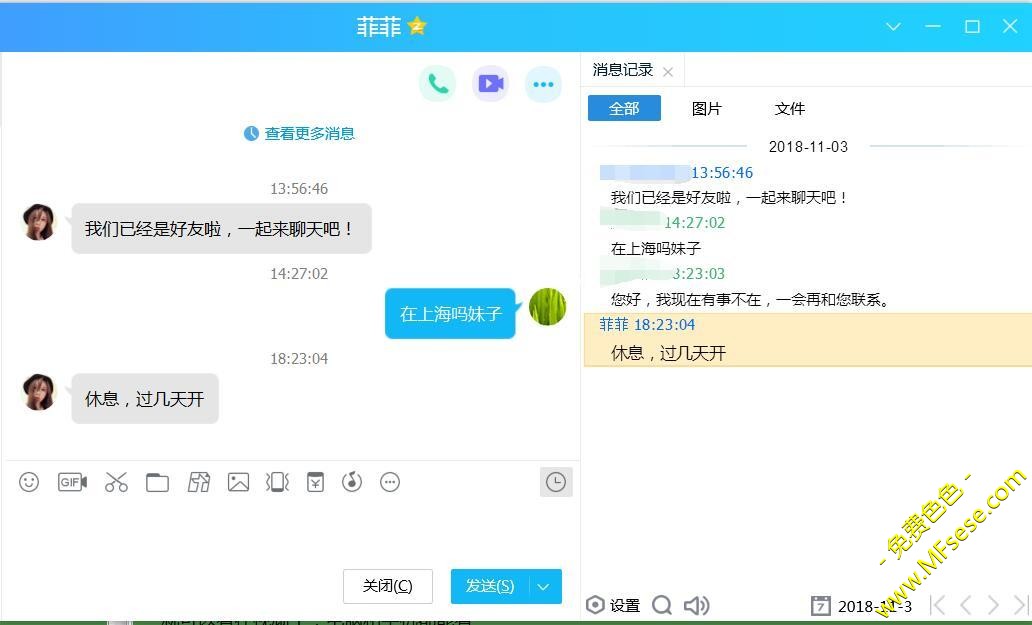Click the 关闭(C) close button
Screen dimensions: 1032x625
coord(388,586)
